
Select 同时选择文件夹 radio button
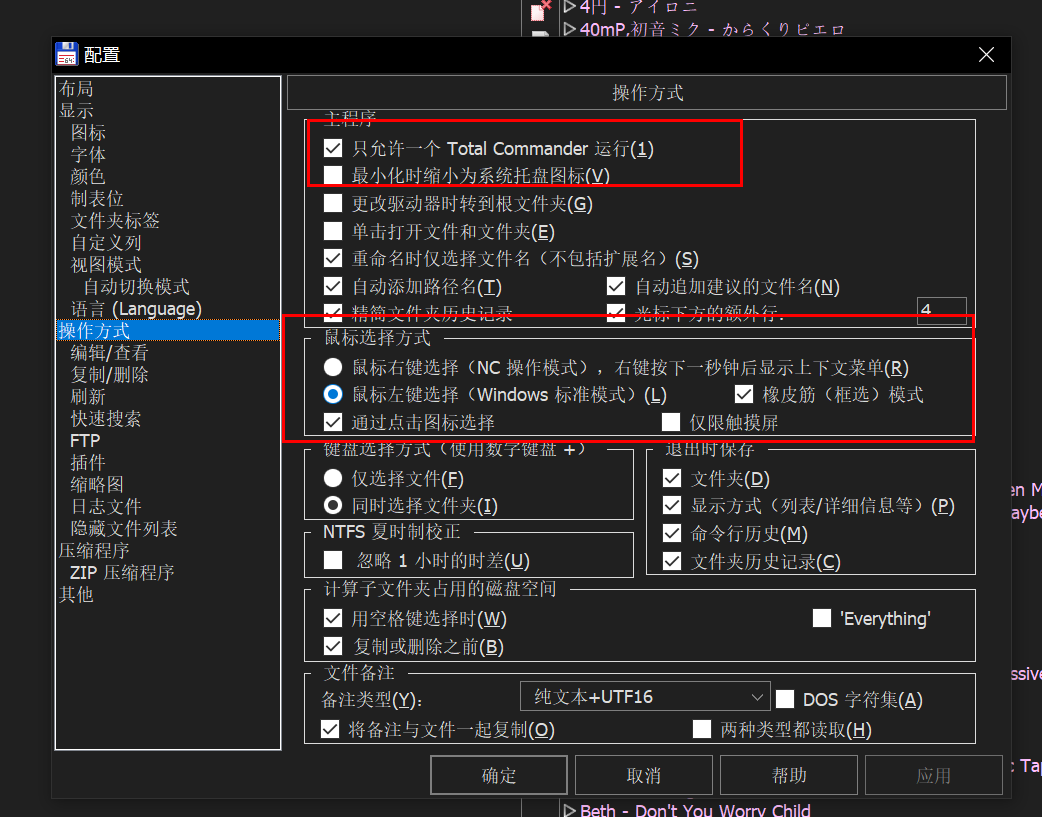coord(333,505)
